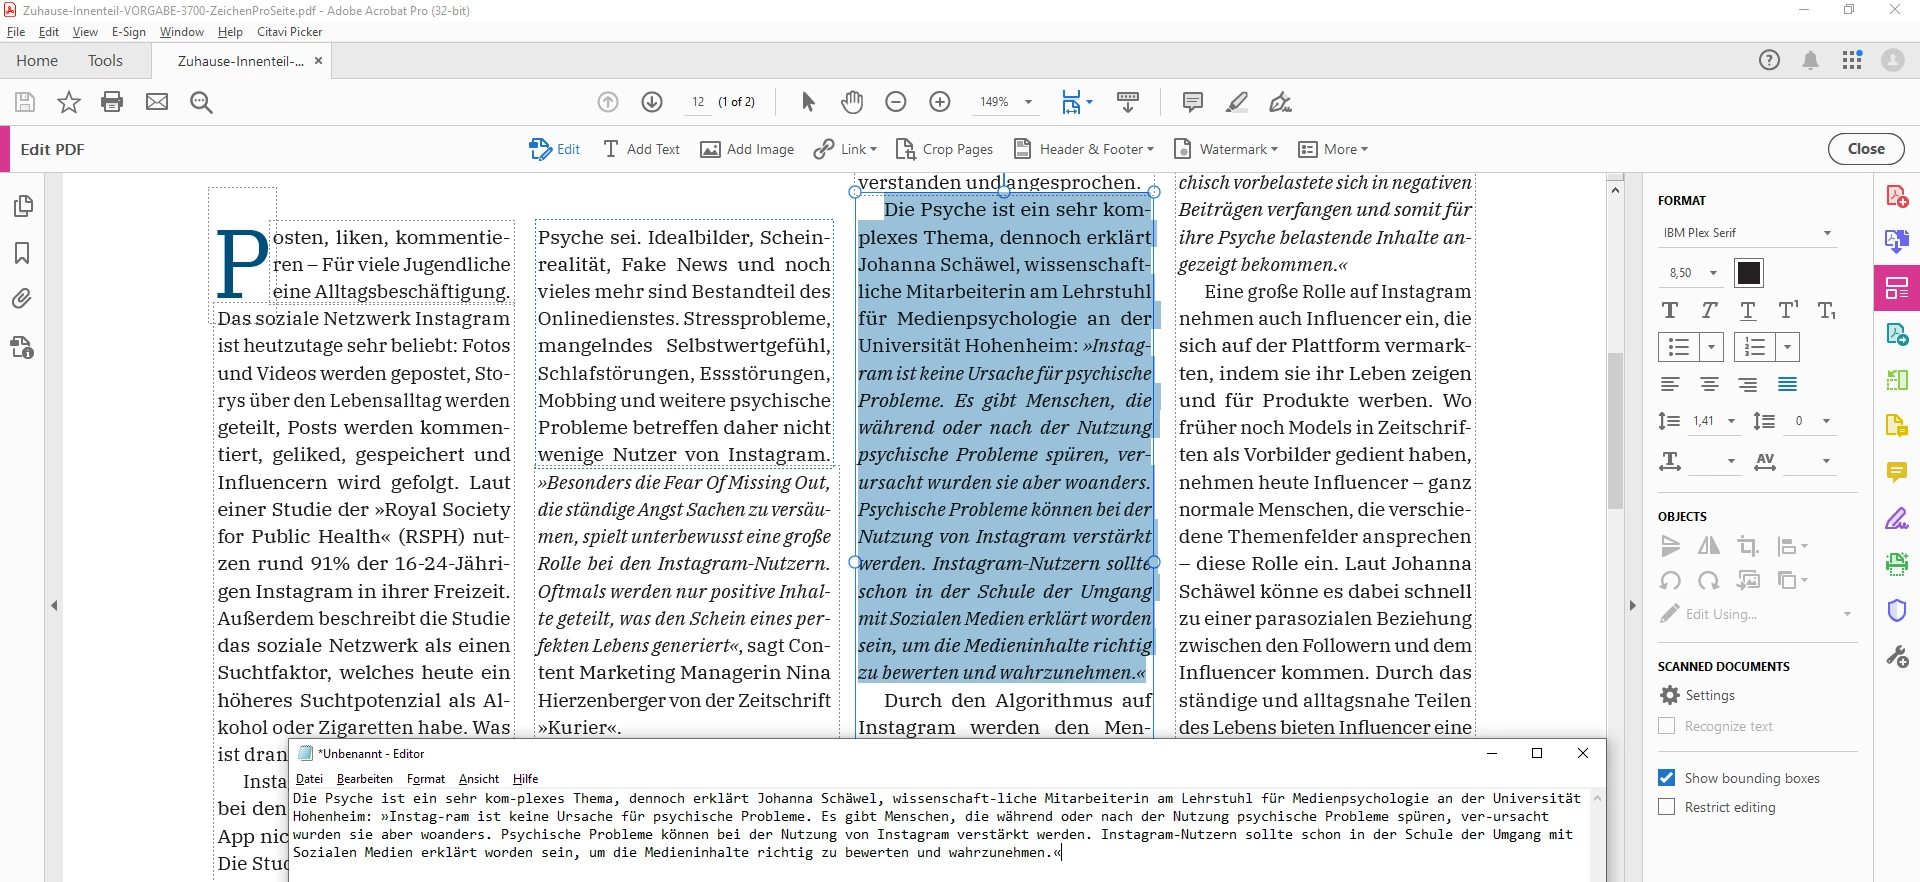Viewport: 1920px width, 882px height.
Task: Tick the Recognize text checkbox
Action: [x=1666, y=726]
